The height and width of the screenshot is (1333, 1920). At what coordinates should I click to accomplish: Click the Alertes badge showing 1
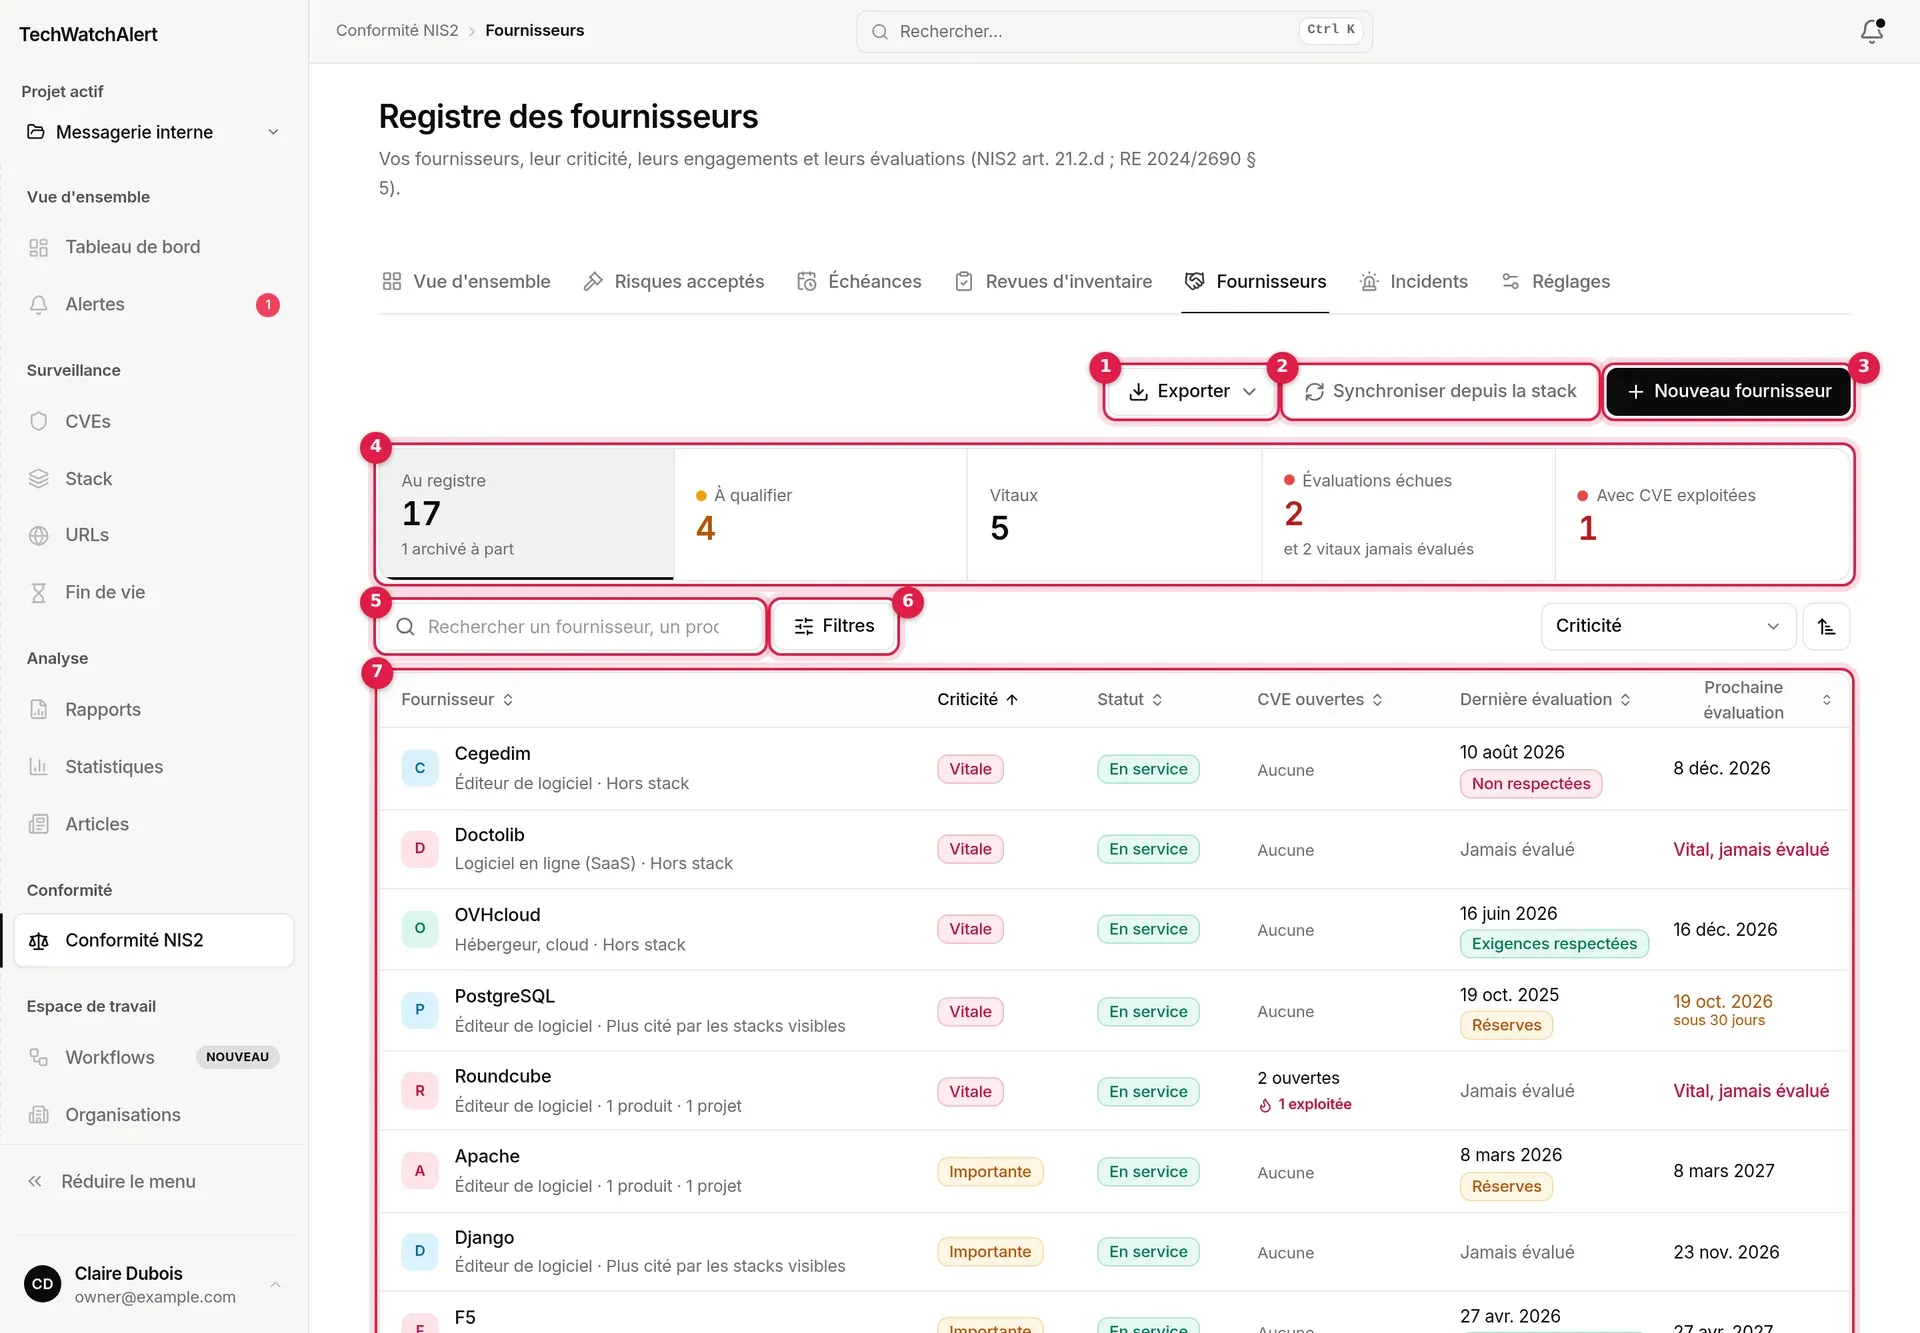coord(268,305)
